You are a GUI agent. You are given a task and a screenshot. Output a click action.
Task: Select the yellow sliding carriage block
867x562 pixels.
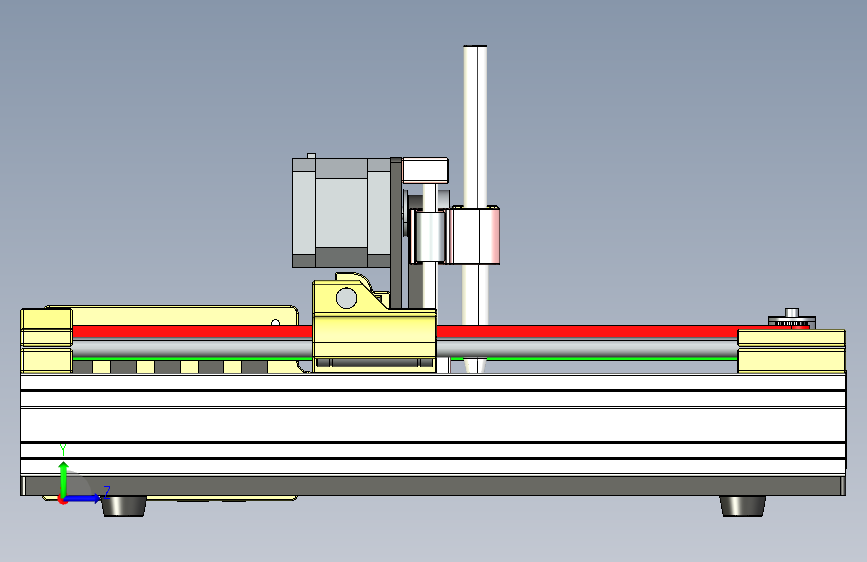point(374,326)
